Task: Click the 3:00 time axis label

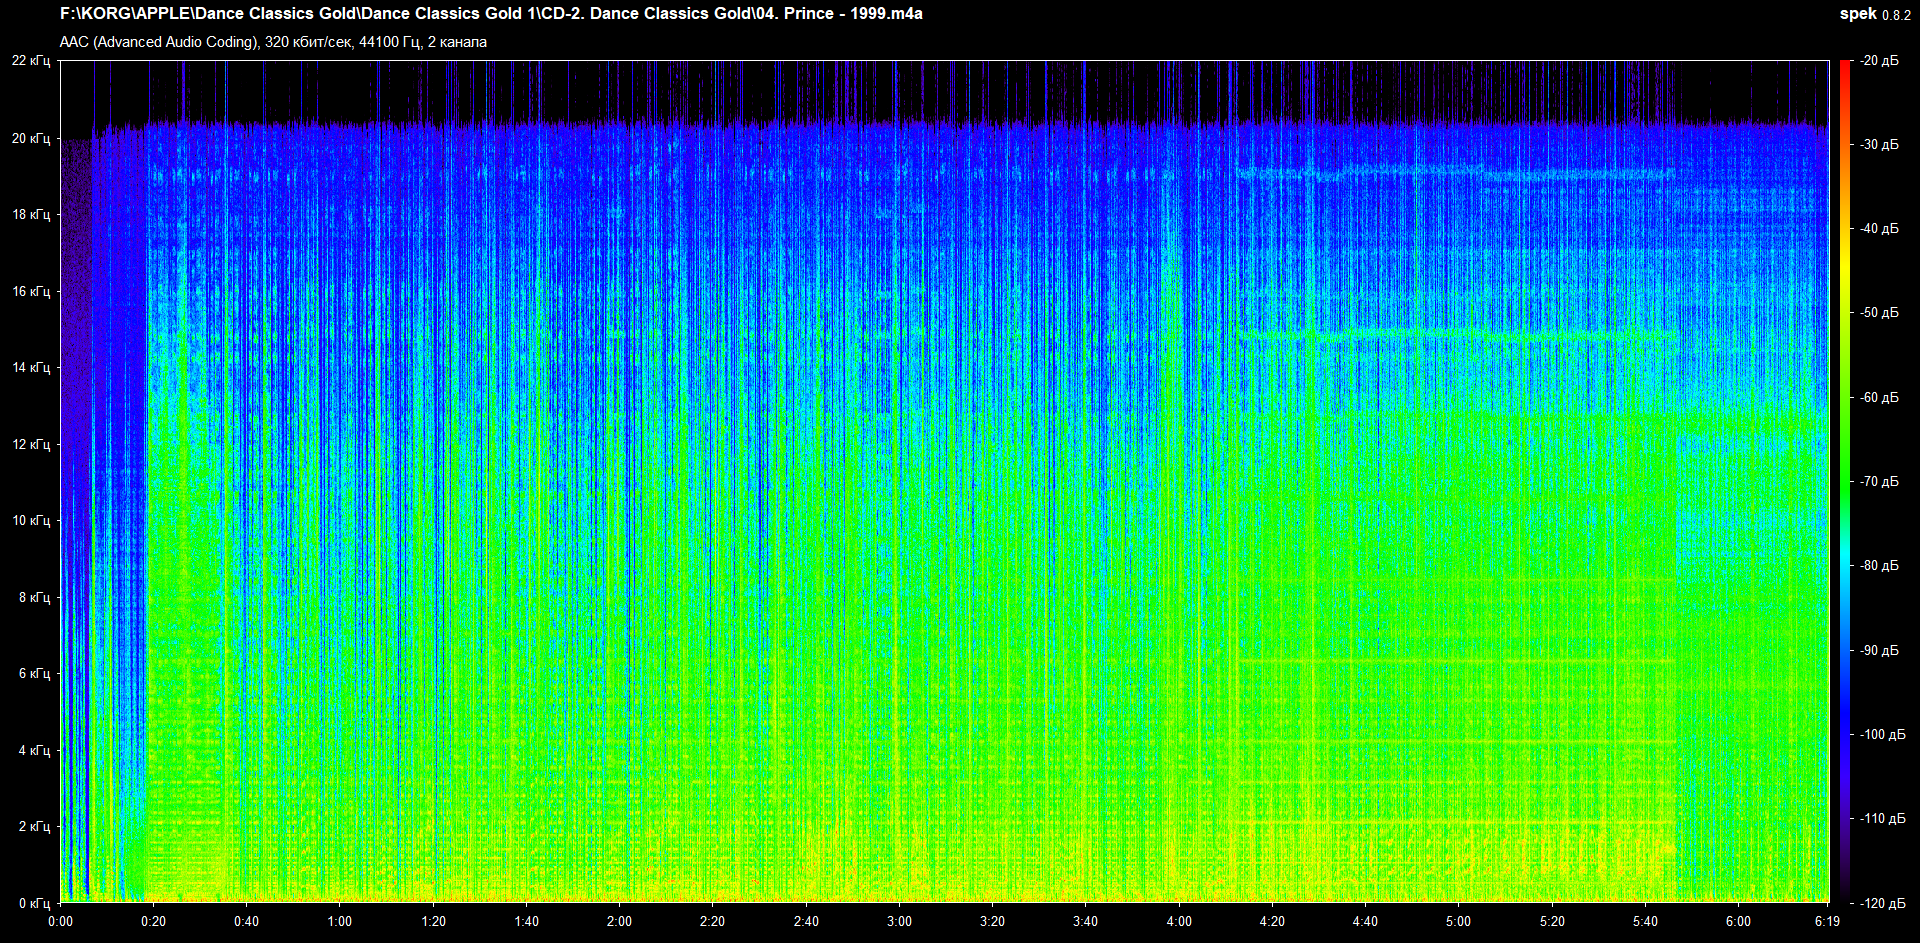Action: tap(899, 921)
